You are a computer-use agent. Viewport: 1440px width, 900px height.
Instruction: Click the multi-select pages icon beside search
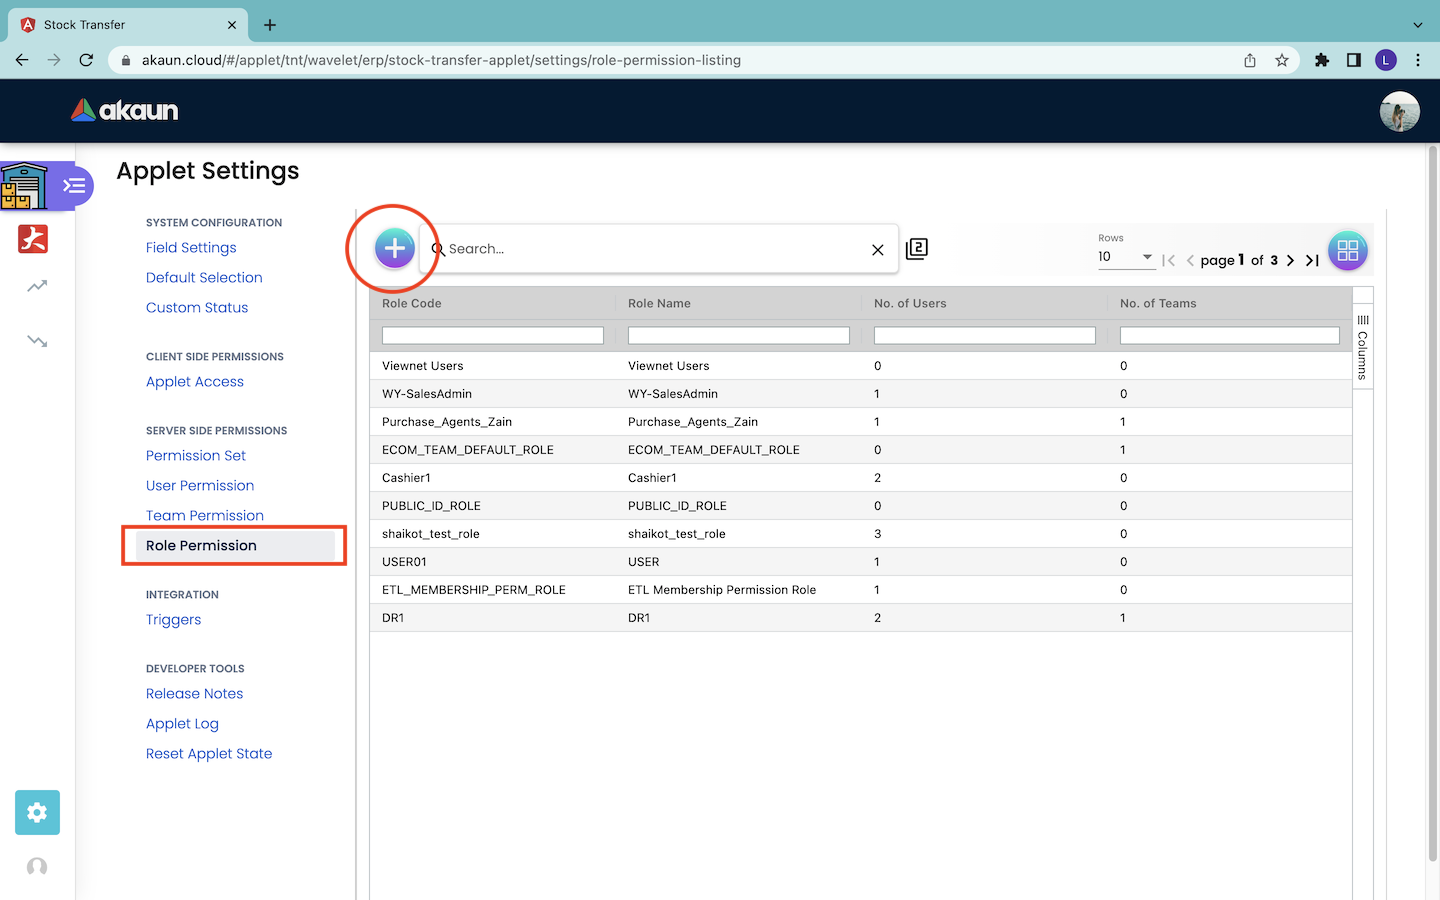[x=917, y=249]
